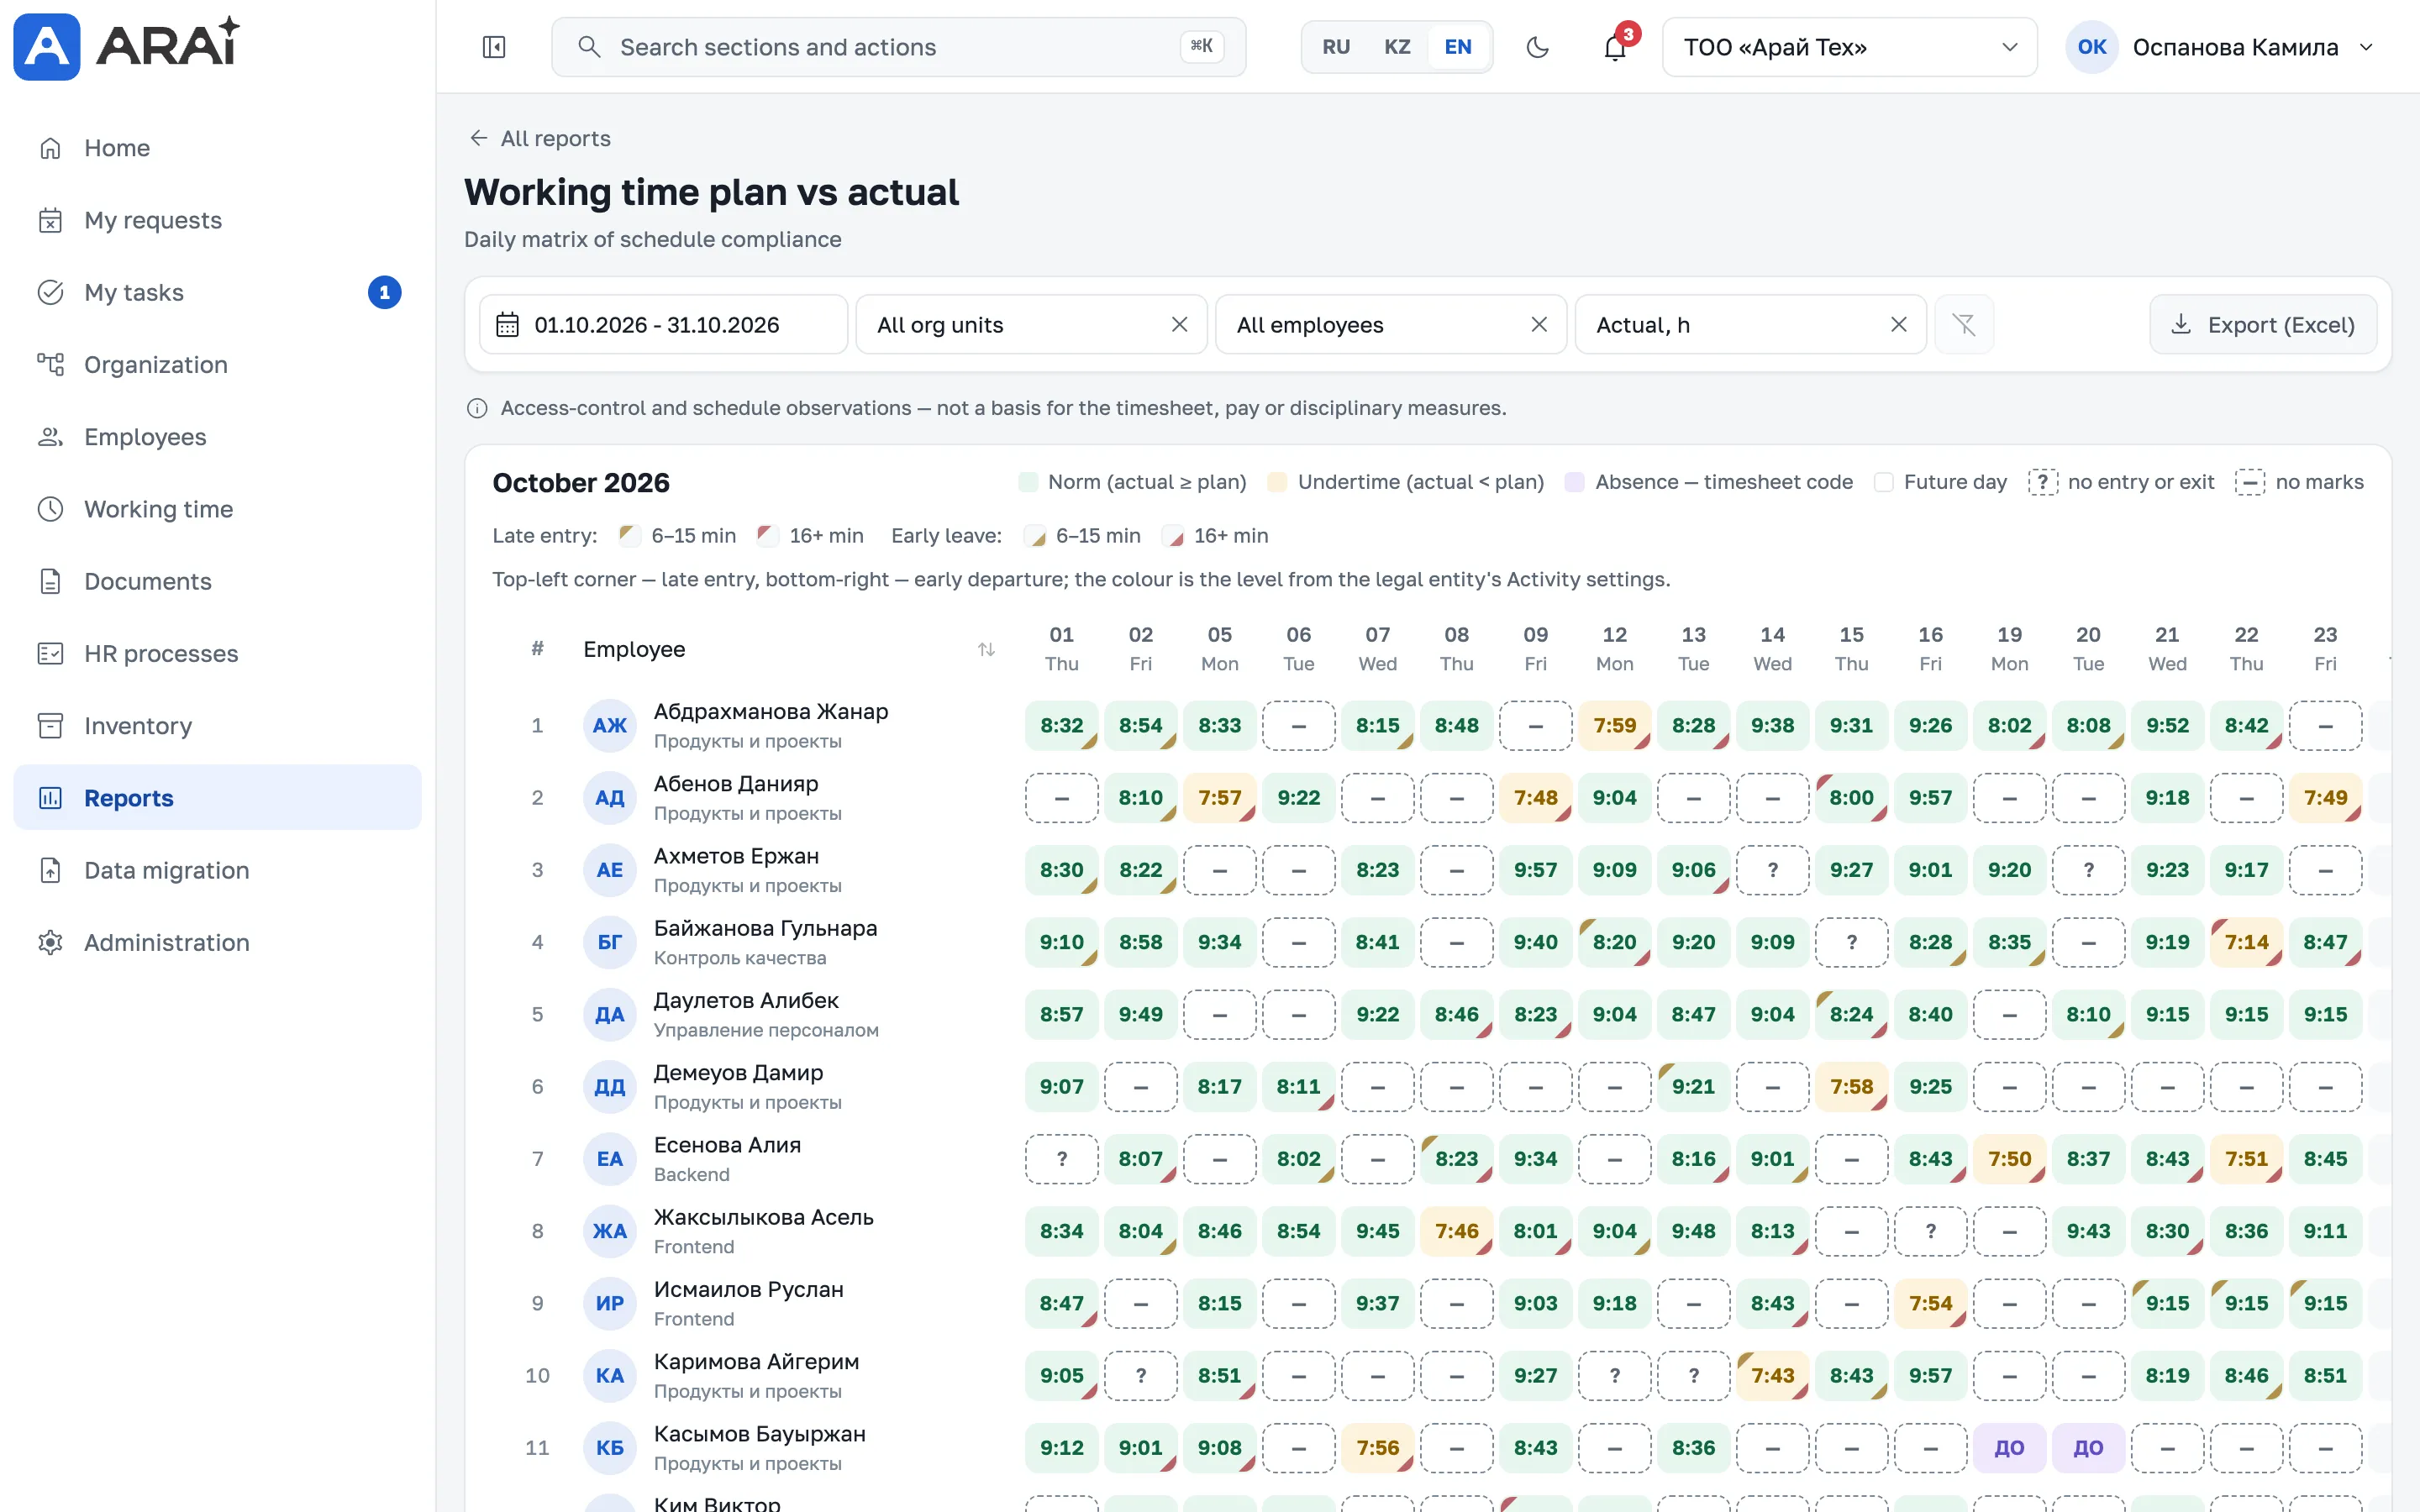Toggle dark mode moon icon
This screenshot has height=1512, width=2420.
(x=1538, y=47)
